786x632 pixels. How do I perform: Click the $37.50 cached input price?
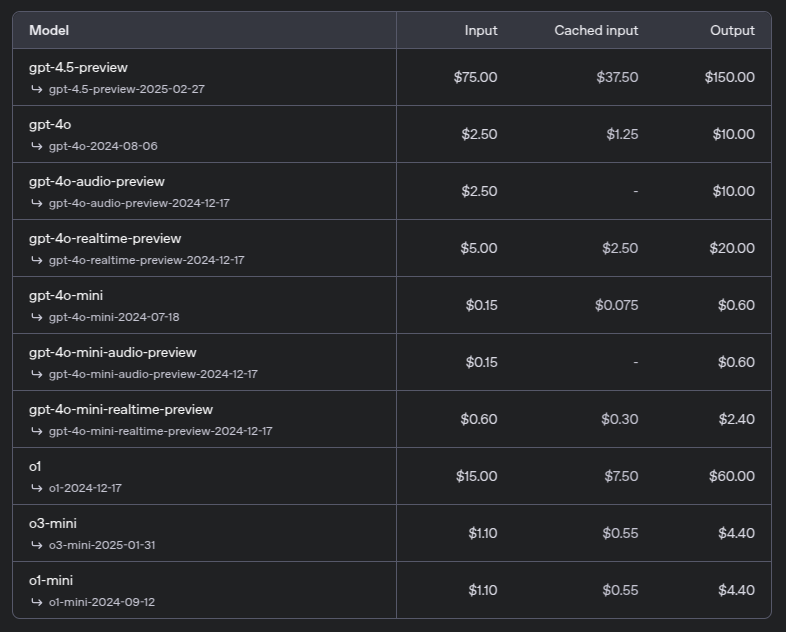pos(617,77)
